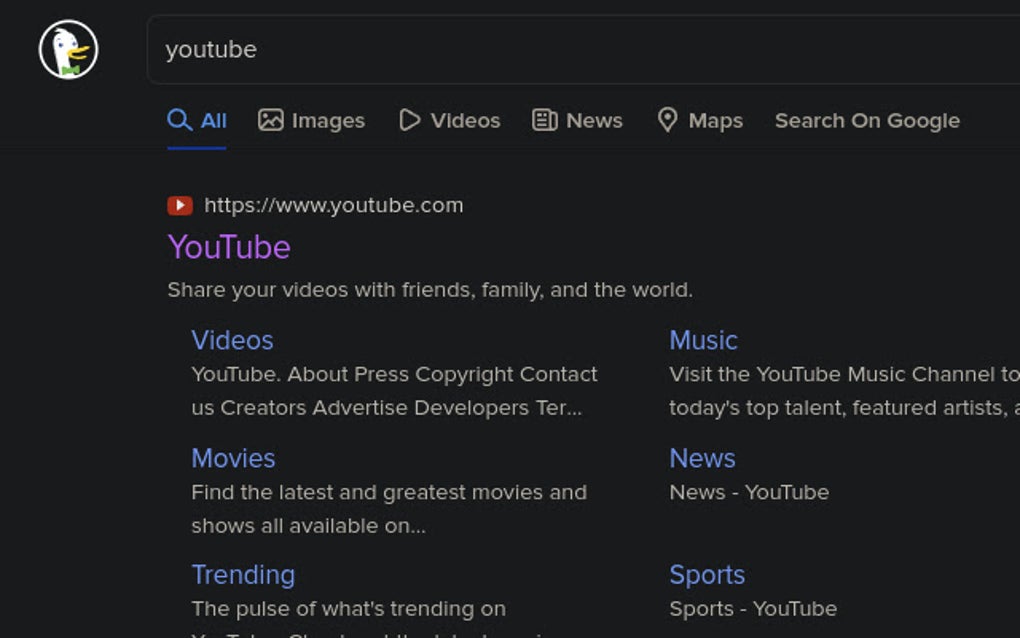The width and height of the screenshot is (1020, 638).
Task: Click the location pin icon on the Maps tab
Action: tap(667, 119)
